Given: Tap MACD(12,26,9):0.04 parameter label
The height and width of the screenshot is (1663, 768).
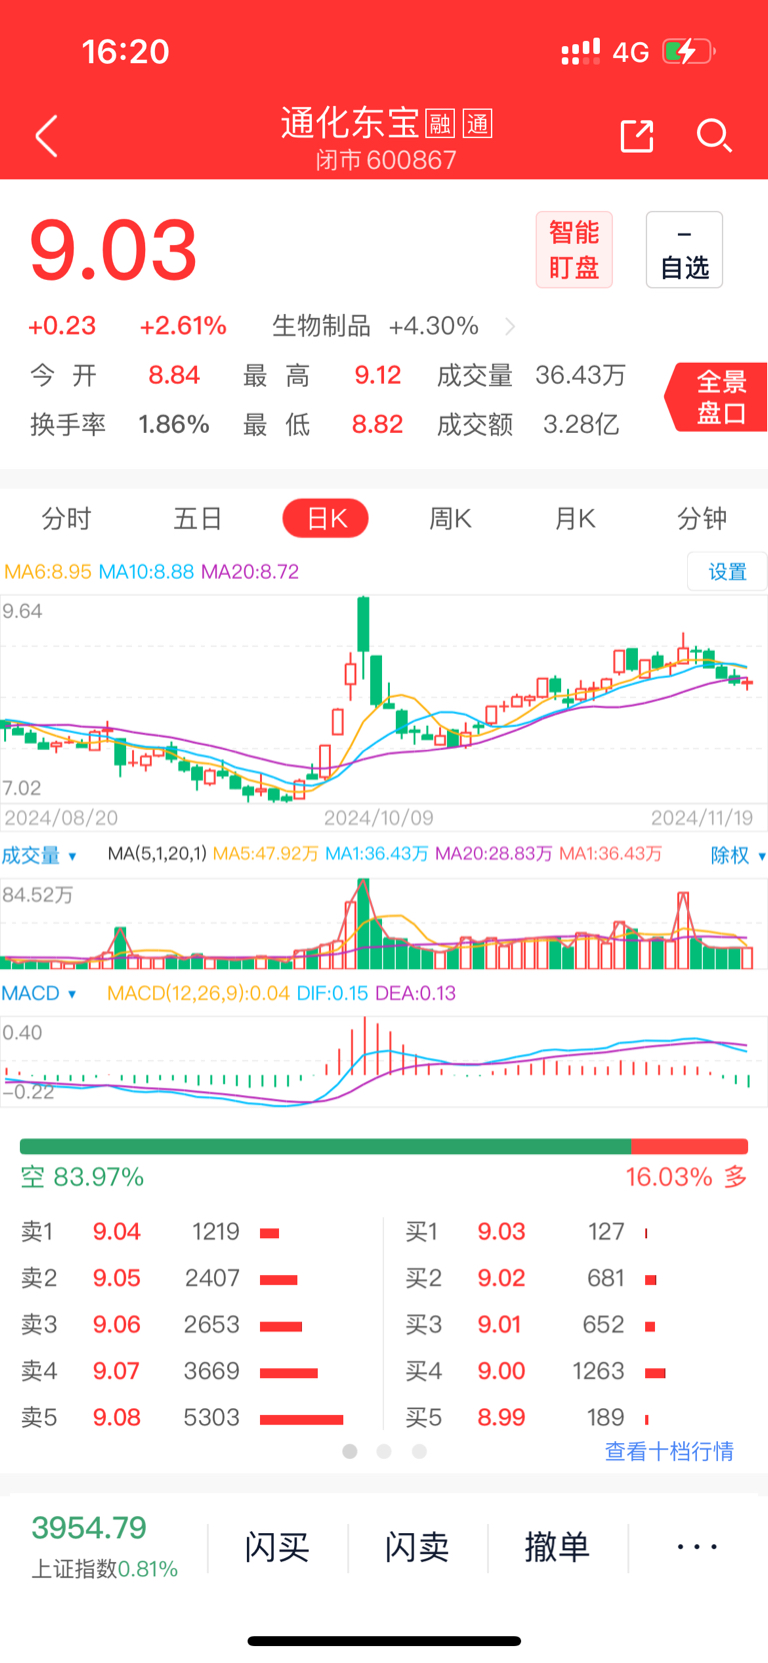Looking at the screenshot, I should point(198,994).
